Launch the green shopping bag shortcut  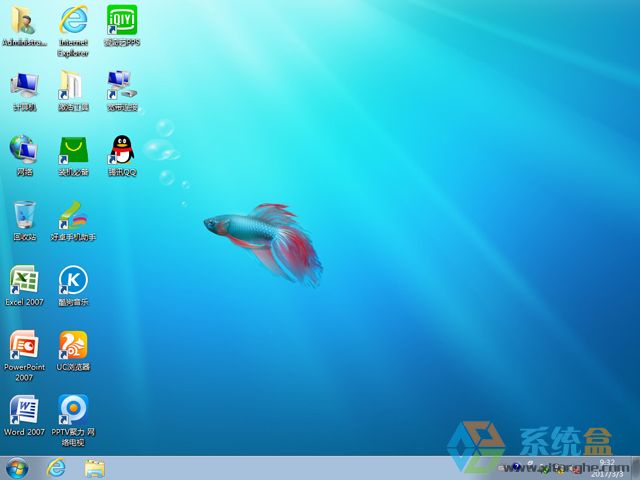[x=73, y=156]
